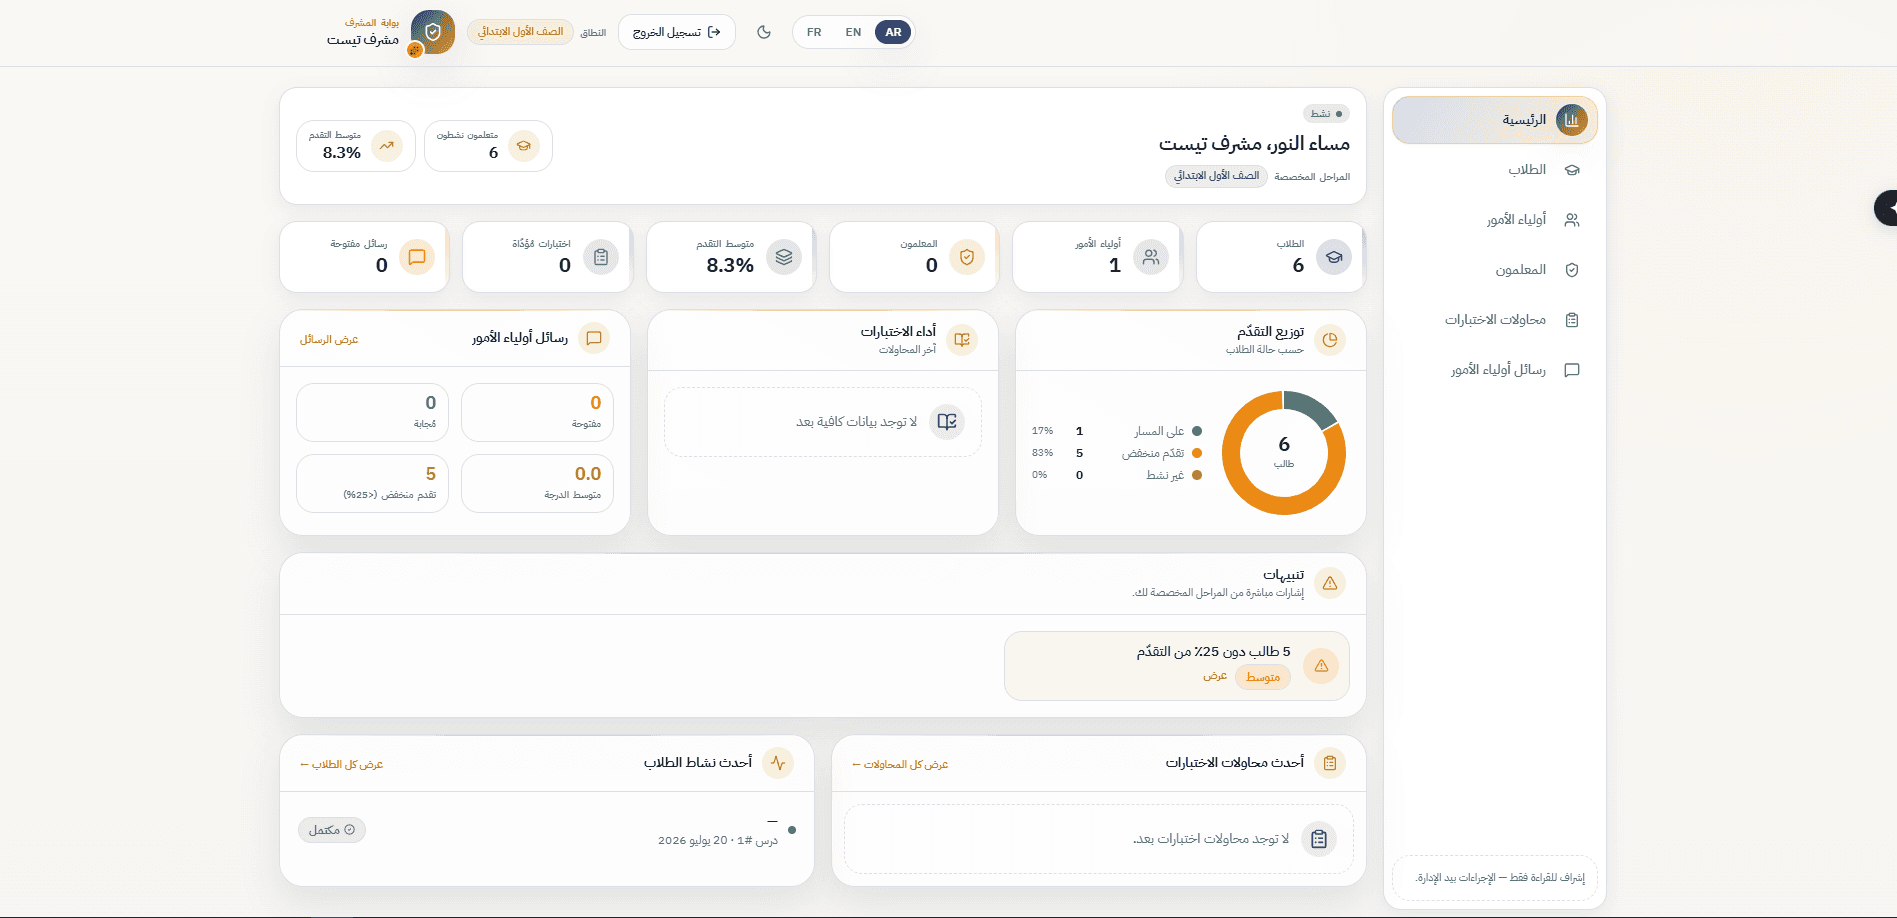
Task: Click trending icon in متوسط التقدم 8.3% chip
Action: coord(387,146)
